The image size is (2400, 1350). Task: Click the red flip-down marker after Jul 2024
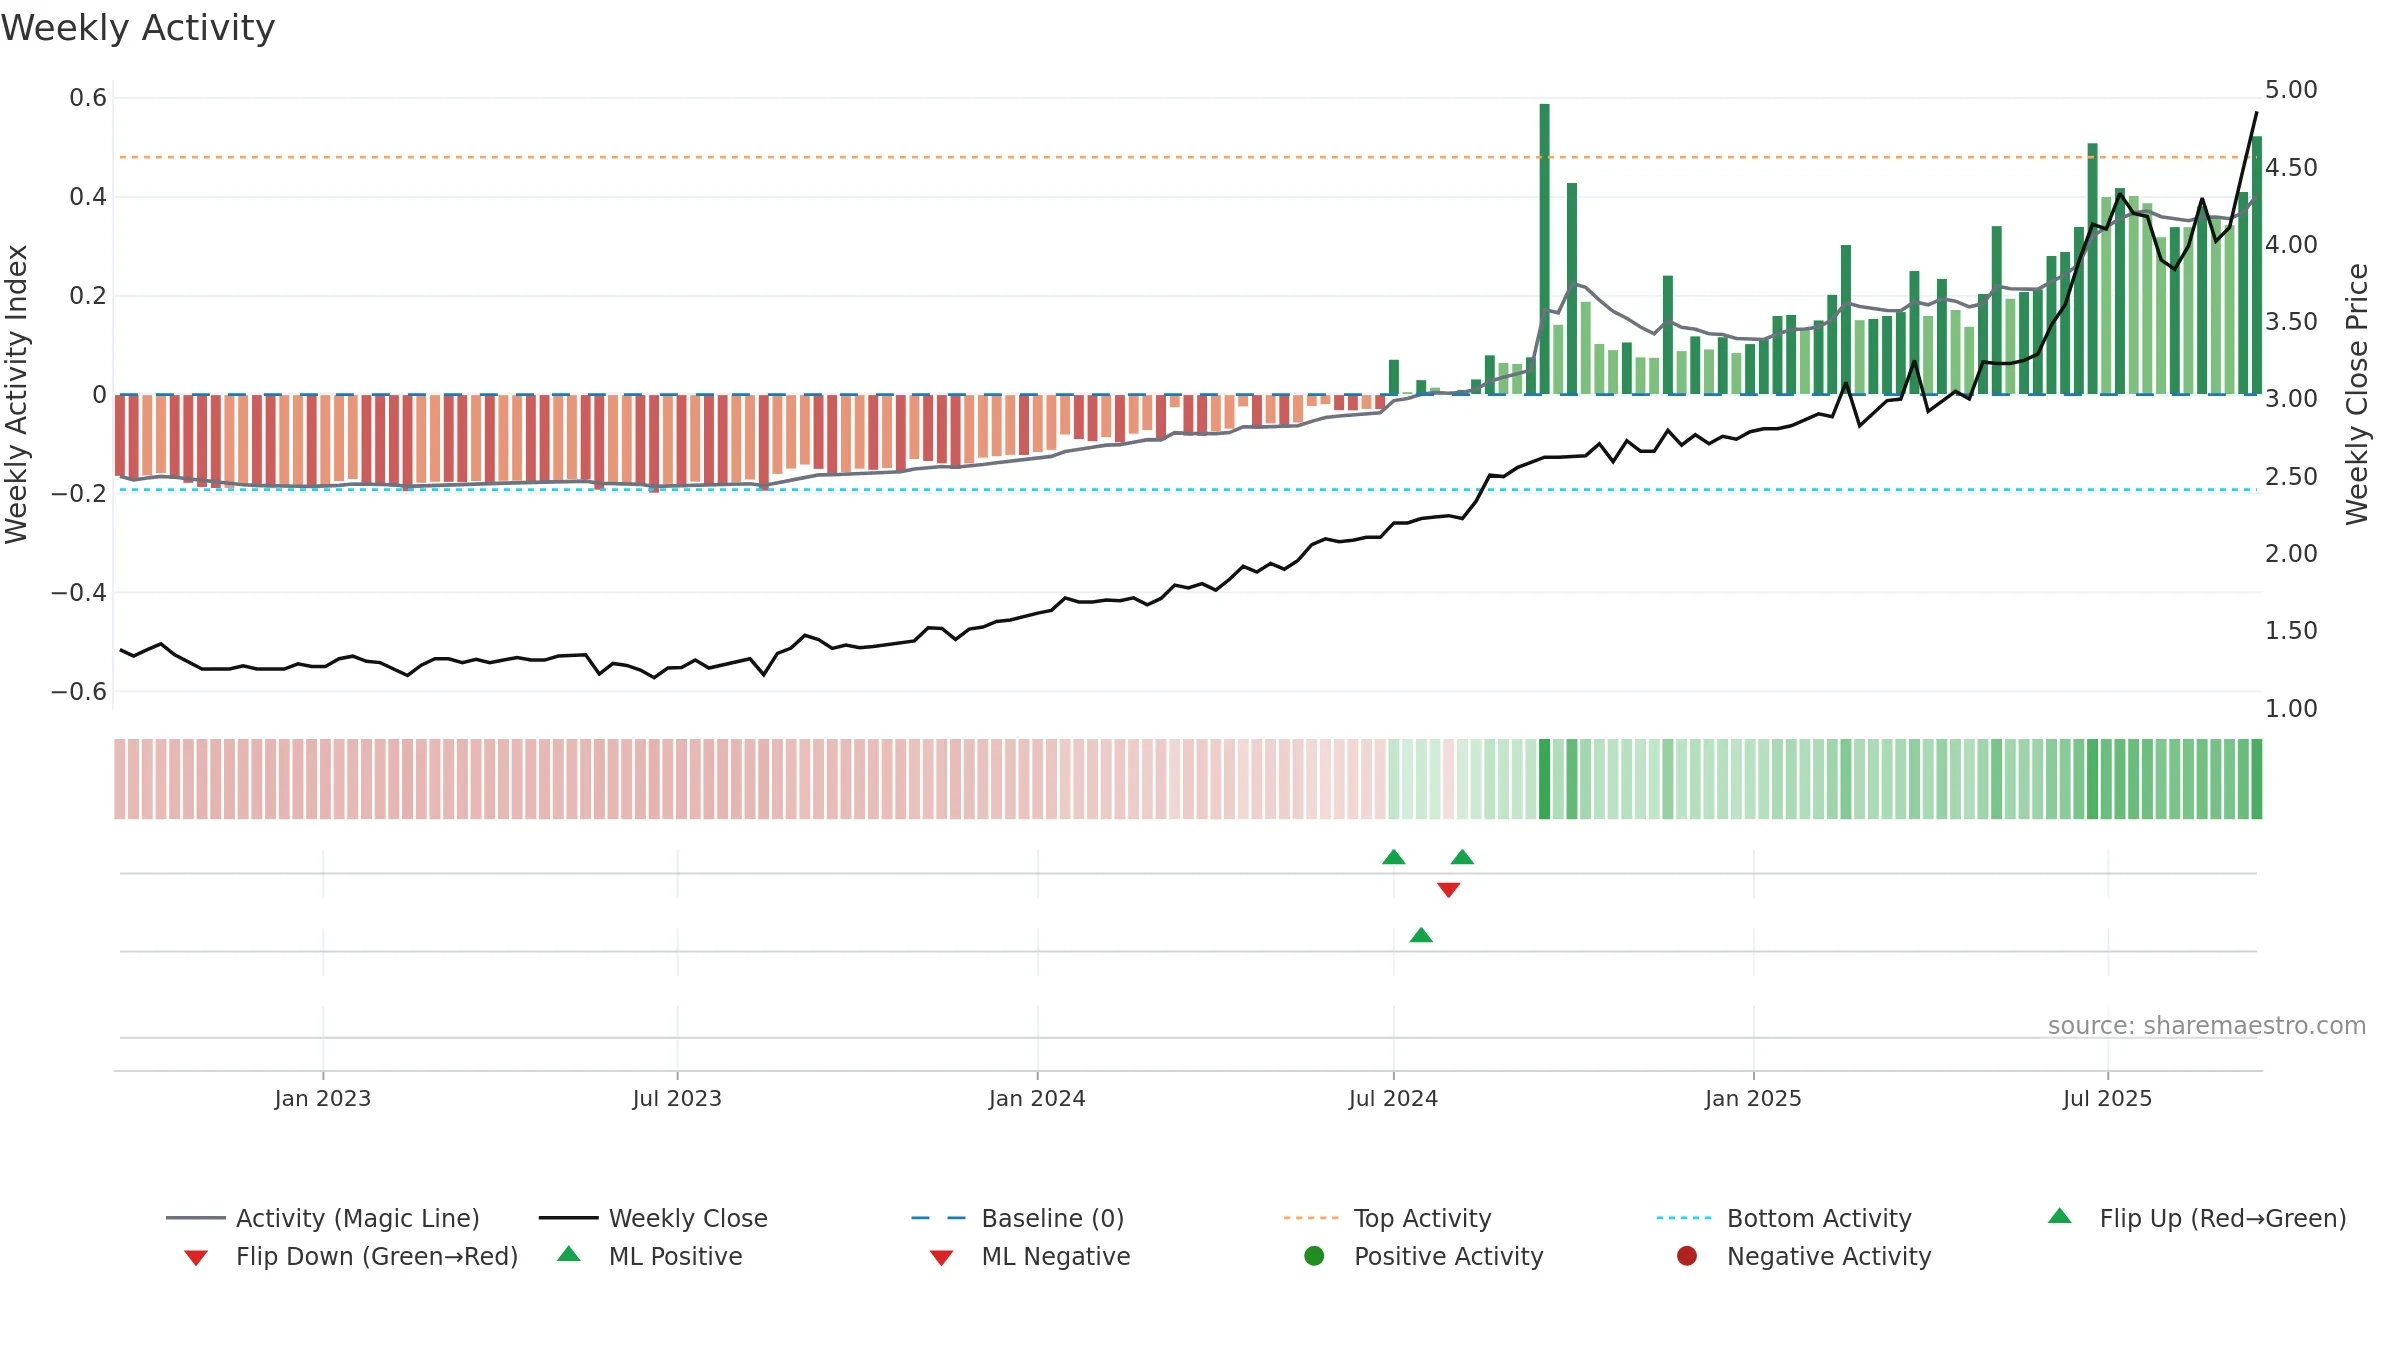pyautogui.click(x=1448, y=890)
